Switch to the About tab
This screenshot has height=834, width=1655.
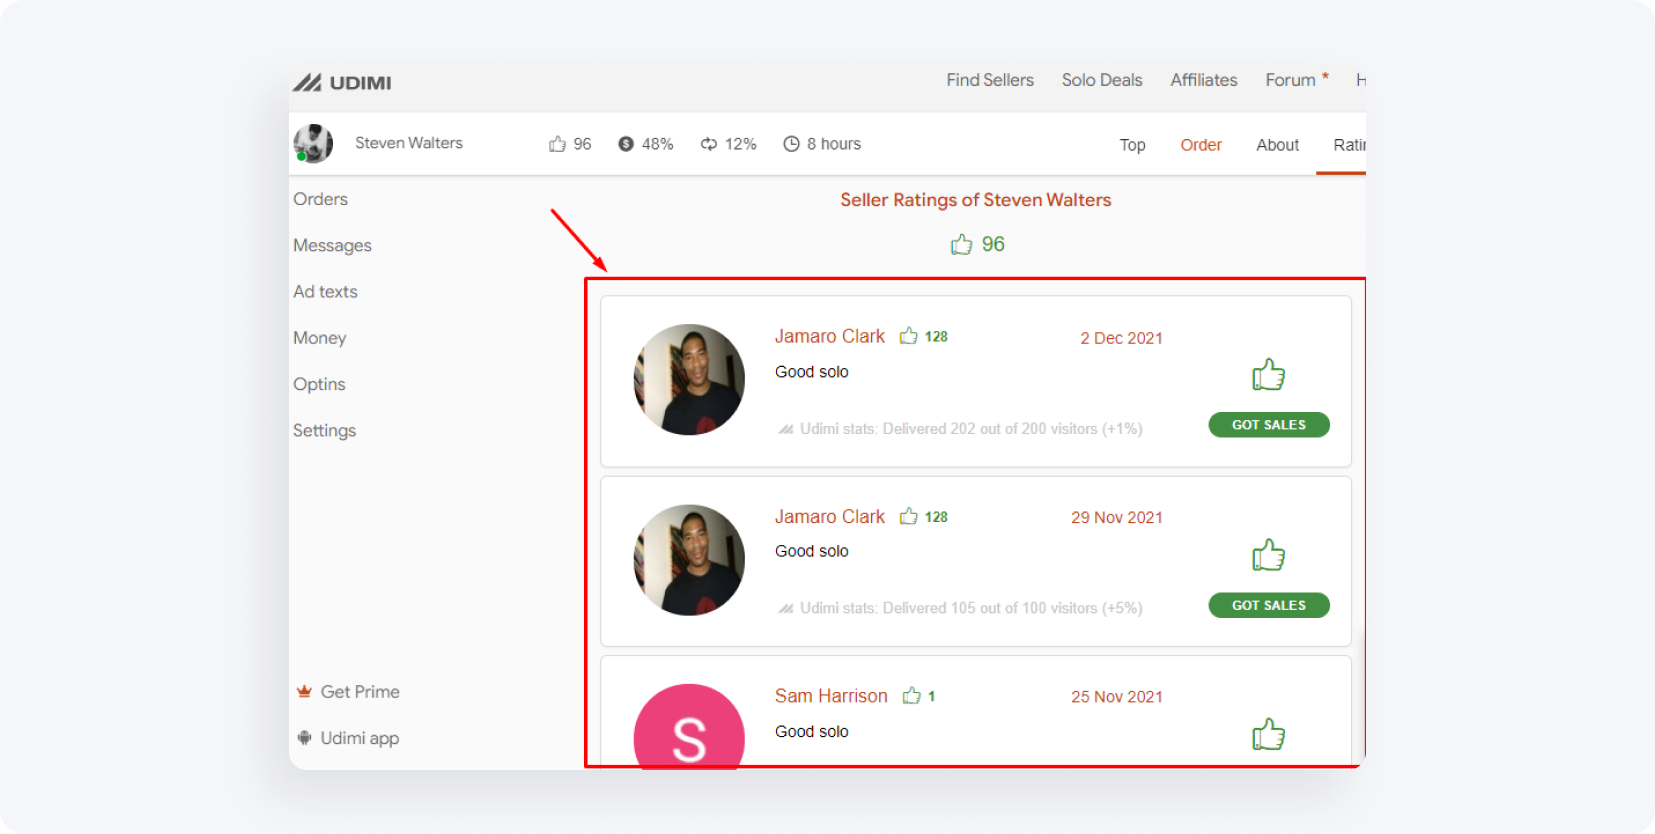click(1277, 145)
